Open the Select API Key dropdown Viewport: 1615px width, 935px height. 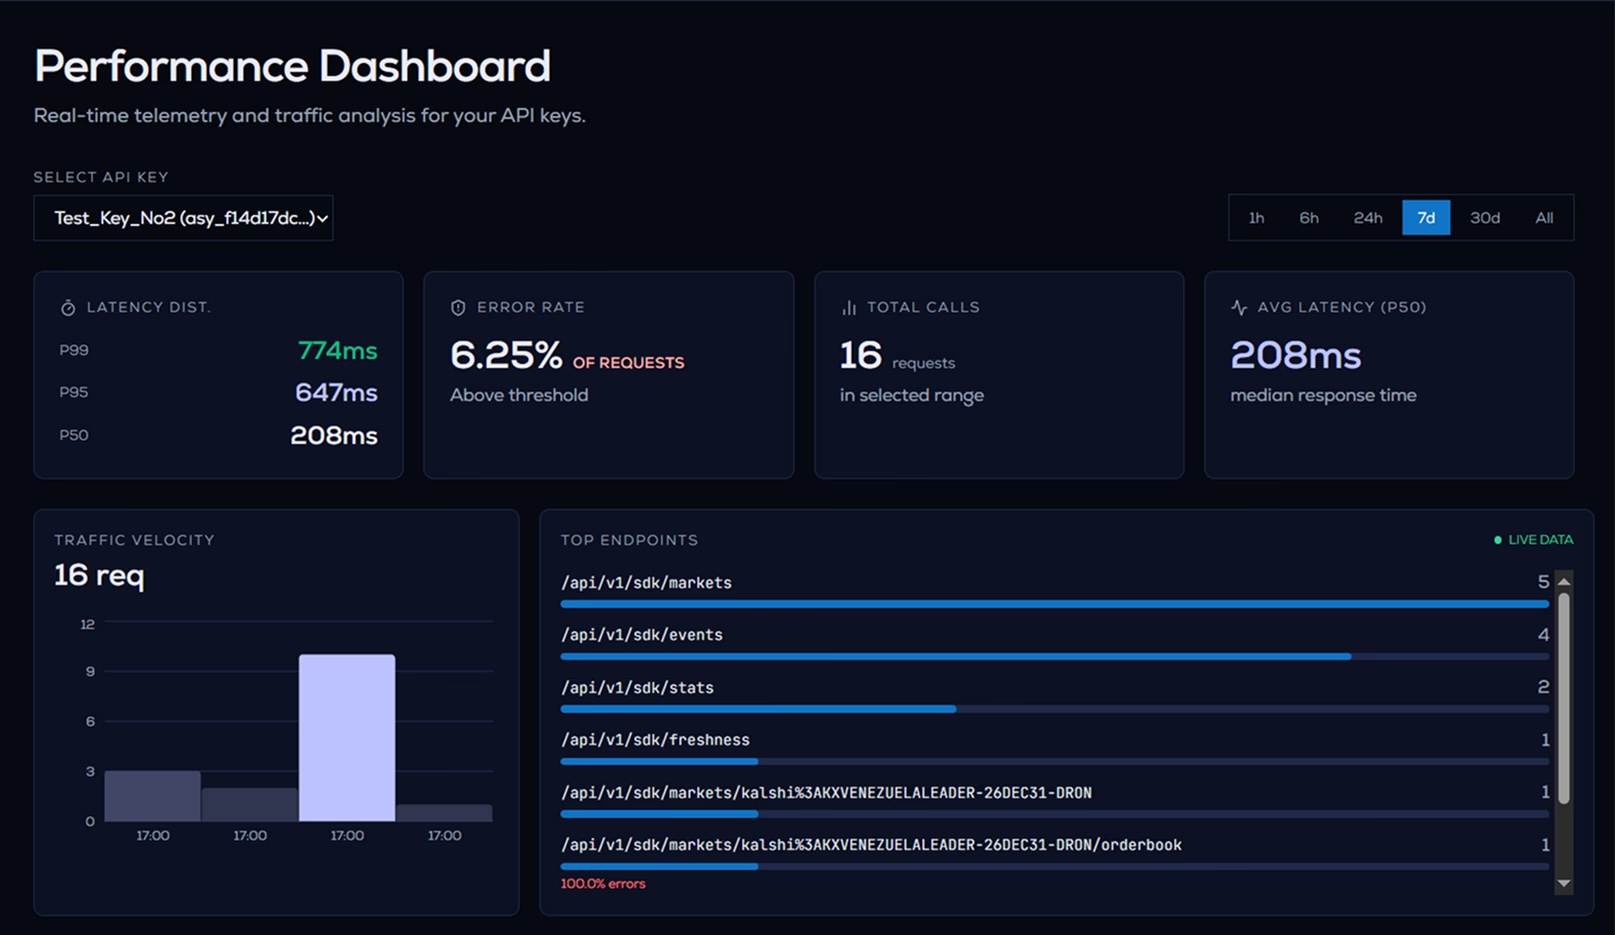[x=183, y=218]
